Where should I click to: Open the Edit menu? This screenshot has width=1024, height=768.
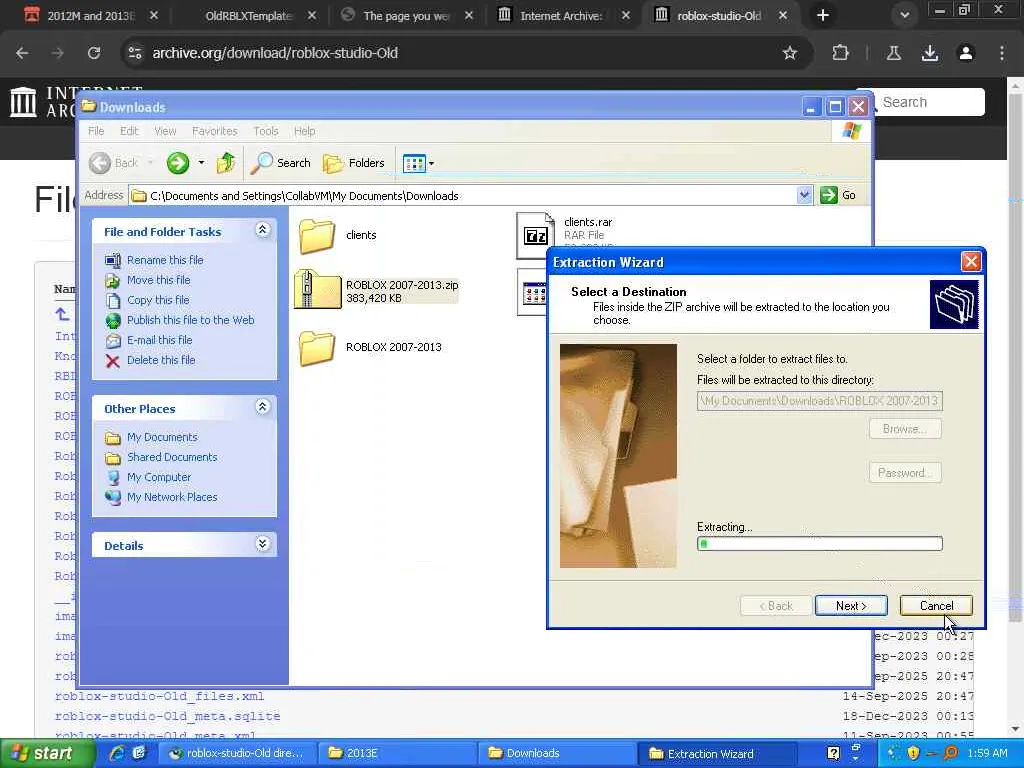[129, 131]
